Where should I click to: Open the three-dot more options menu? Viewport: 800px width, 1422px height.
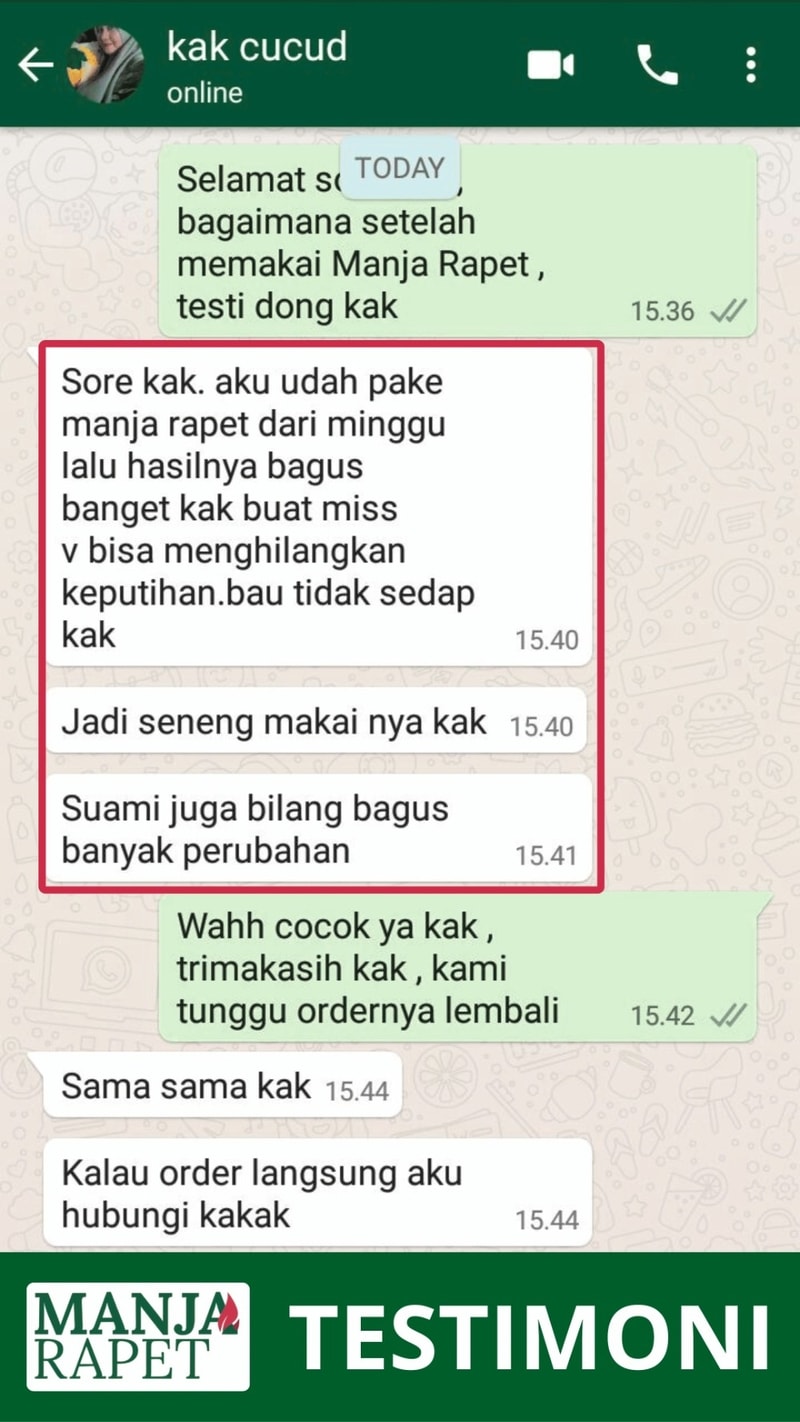751,66
